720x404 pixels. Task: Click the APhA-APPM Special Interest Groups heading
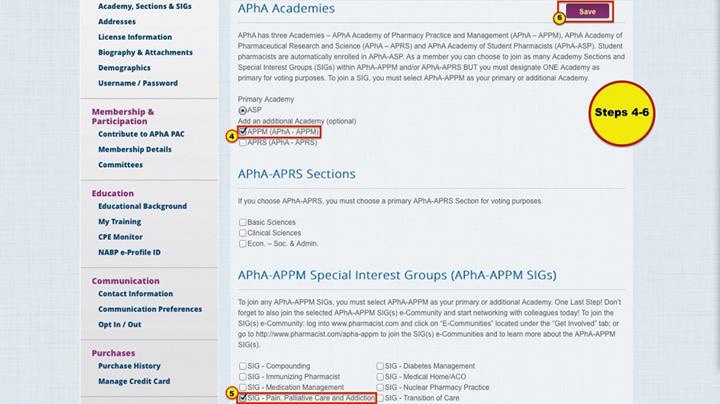[x=397, y=275]
